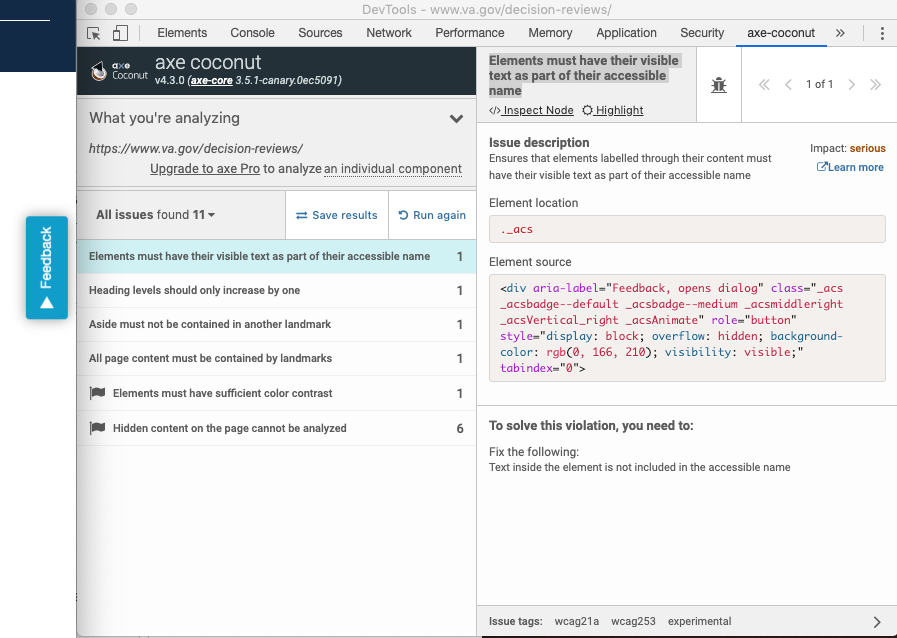This screenshot has width=897, height=638.
Task: Toggle the device toolbar icon
Action: click(120, 33)
